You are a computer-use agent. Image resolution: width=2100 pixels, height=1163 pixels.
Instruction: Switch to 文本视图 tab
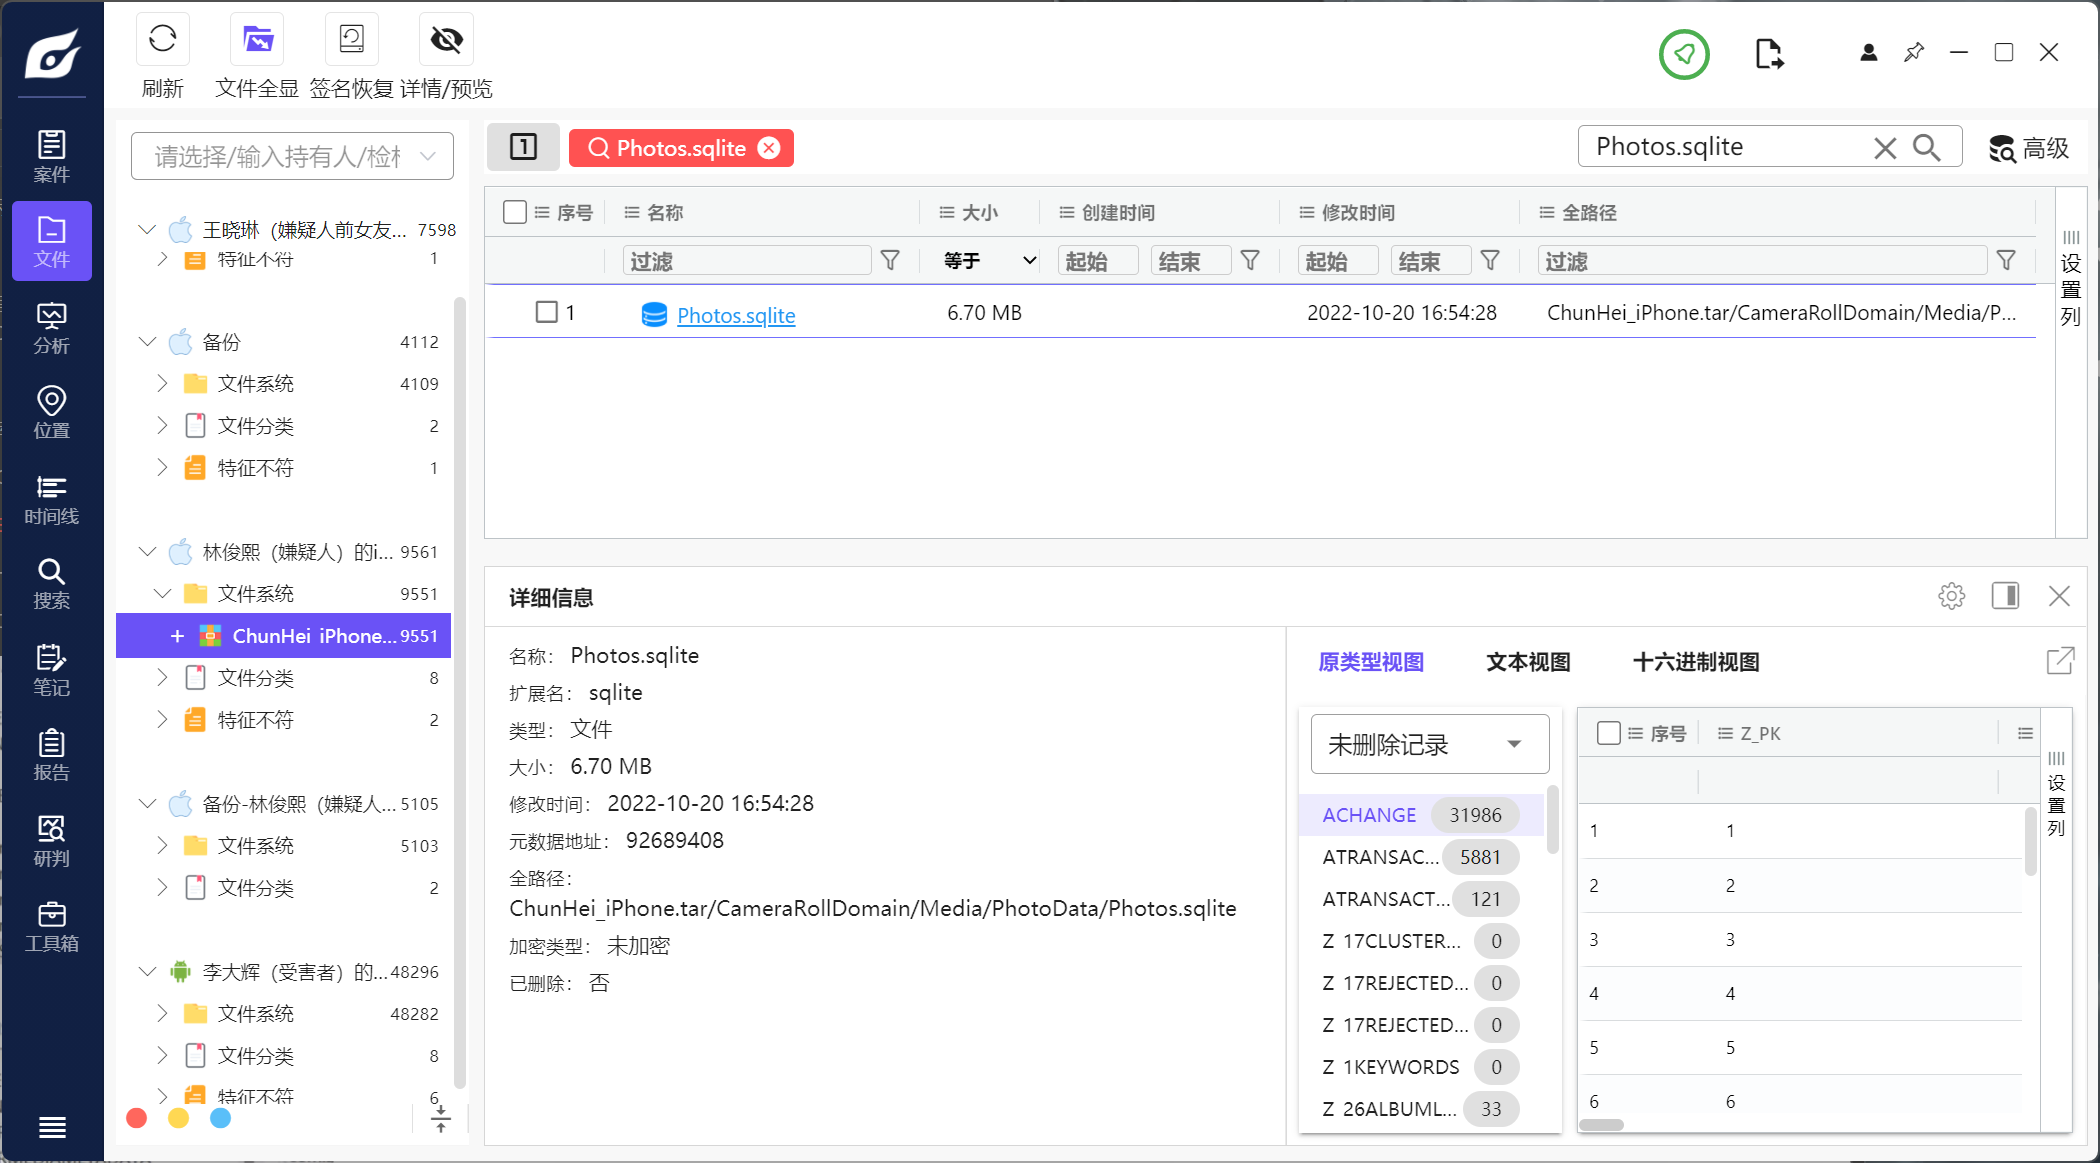(x=1528, y=662)
